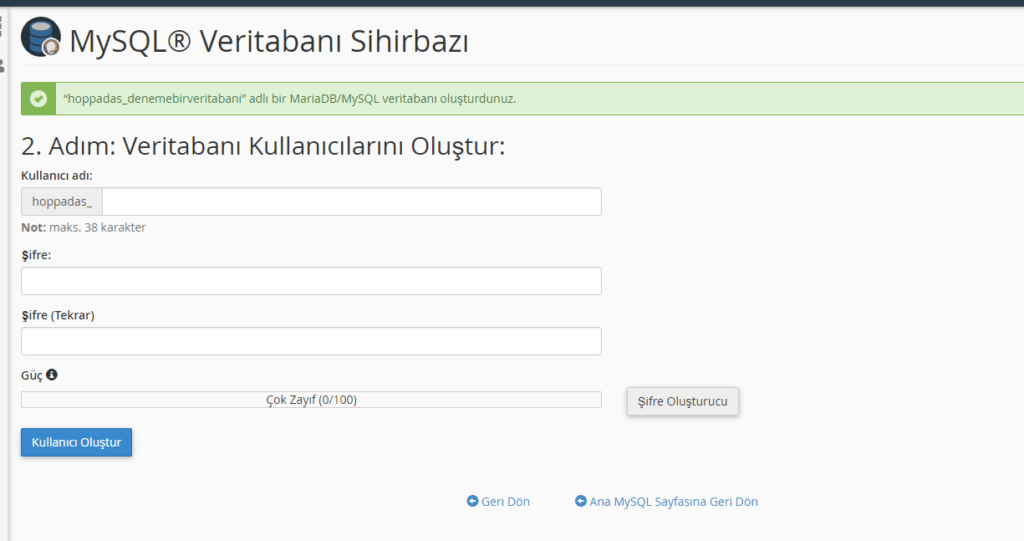Viewport: 1024px width, 541px height.
Task: Click the green success checkmark icon
Action: pyautogui.click(x=39, y=99)
